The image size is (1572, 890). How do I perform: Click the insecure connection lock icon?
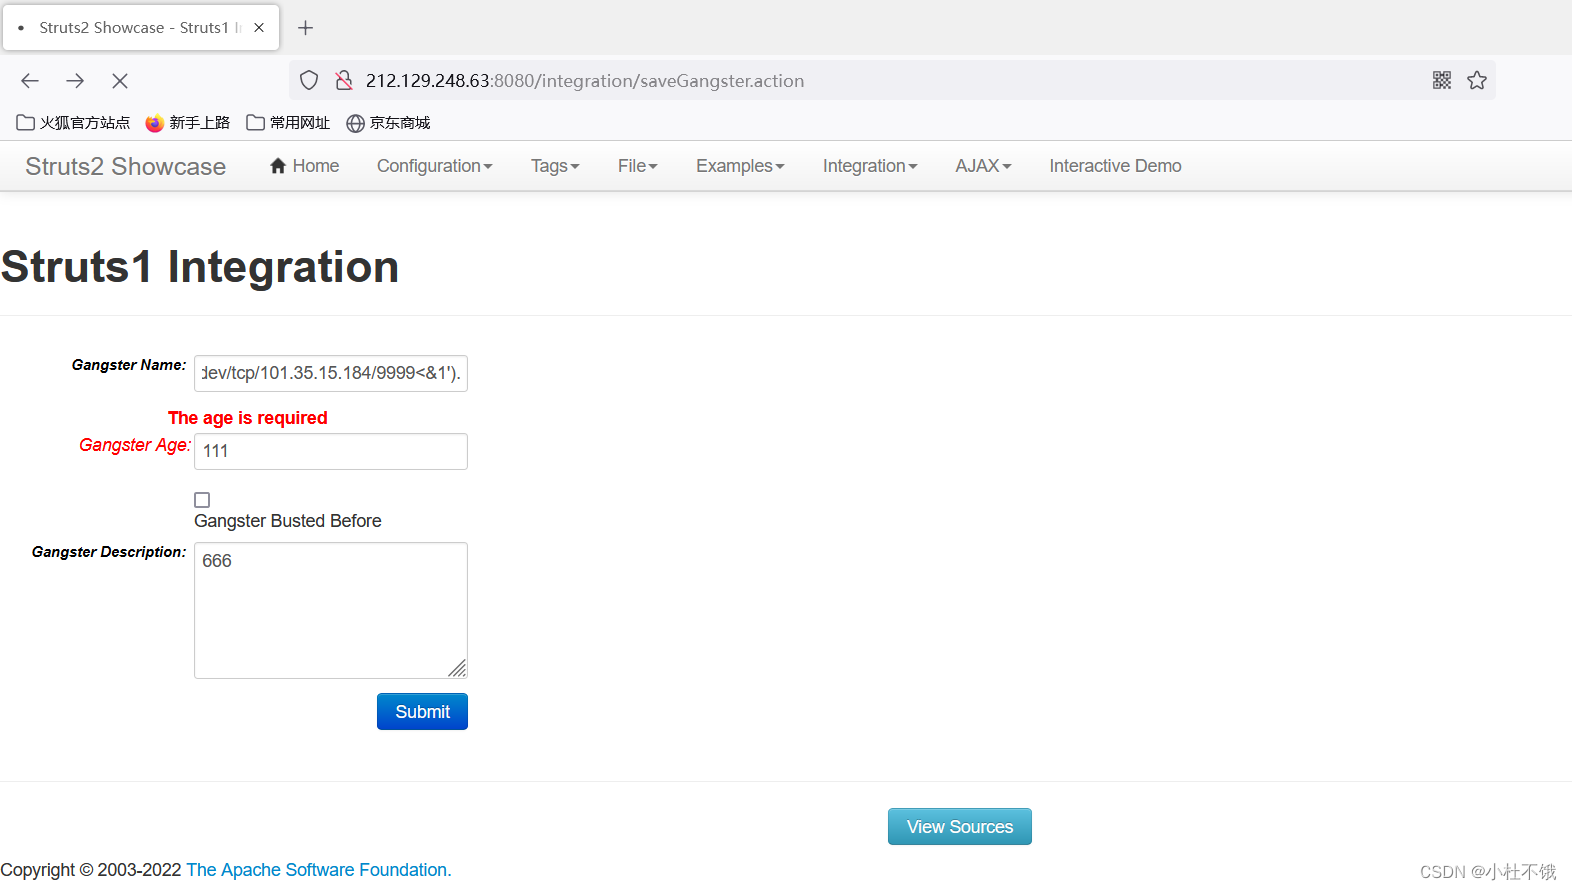pyautogui.click(x=344, y=81)
